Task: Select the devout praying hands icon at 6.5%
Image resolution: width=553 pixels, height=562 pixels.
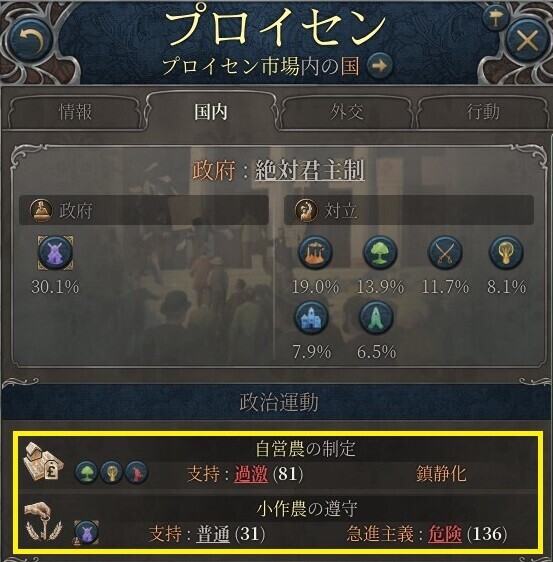Action: (376, 318)
